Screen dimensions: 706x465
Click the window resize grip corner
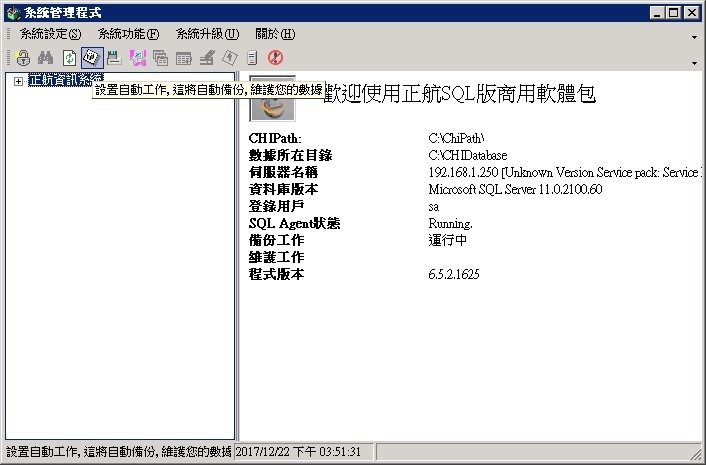696,454
